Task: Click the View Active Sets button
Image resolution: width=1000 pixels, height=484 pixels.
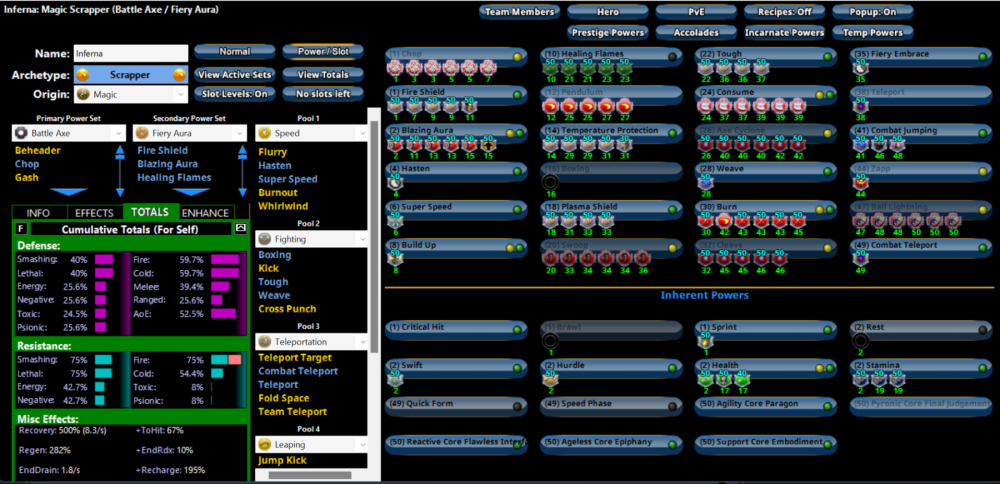Action: point(234,75)
